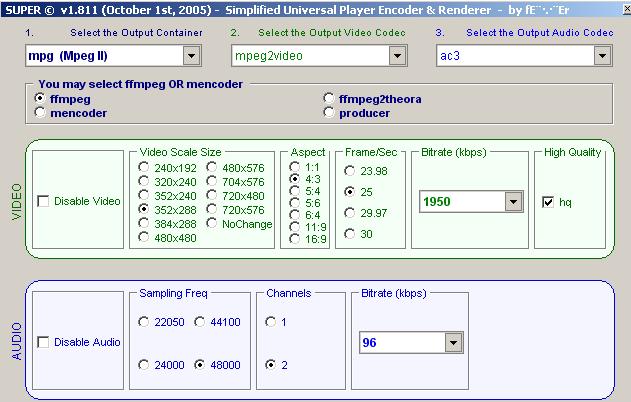
Task: Select NoChange video scale option
Action: [x=211, y=223]
